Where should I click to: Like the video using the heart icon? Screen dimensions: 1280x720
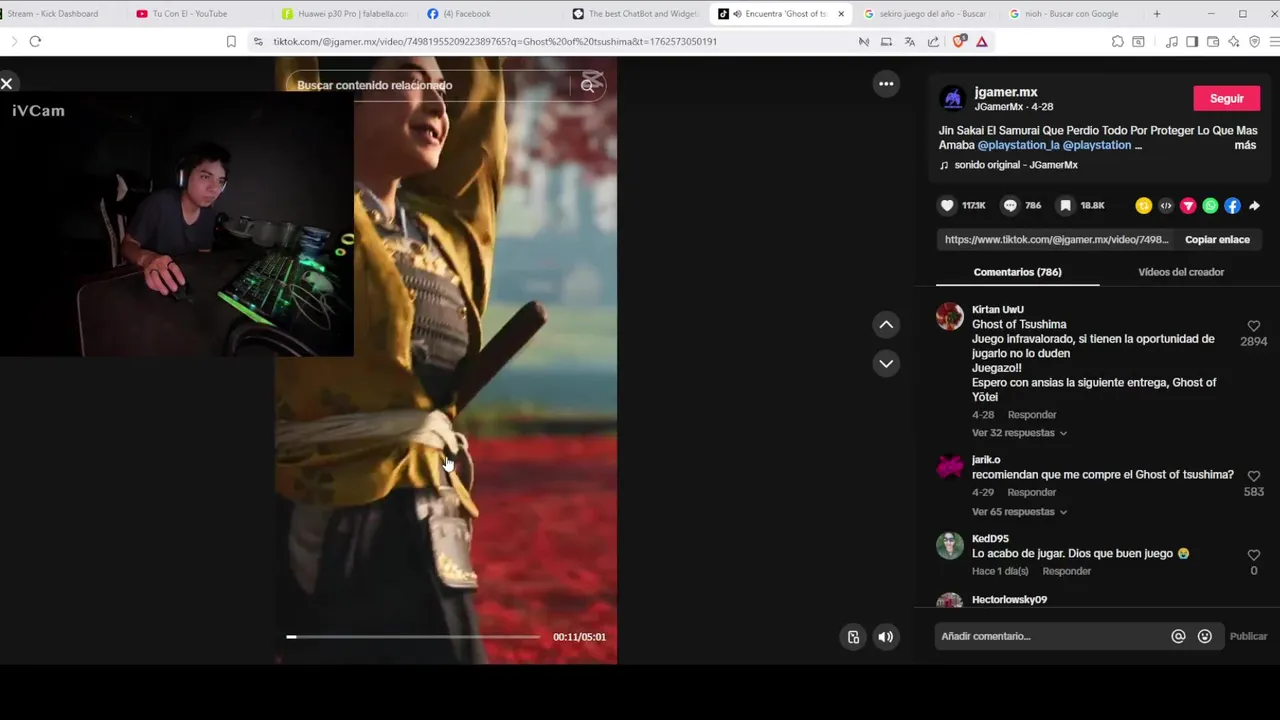[x=947, y=205]
